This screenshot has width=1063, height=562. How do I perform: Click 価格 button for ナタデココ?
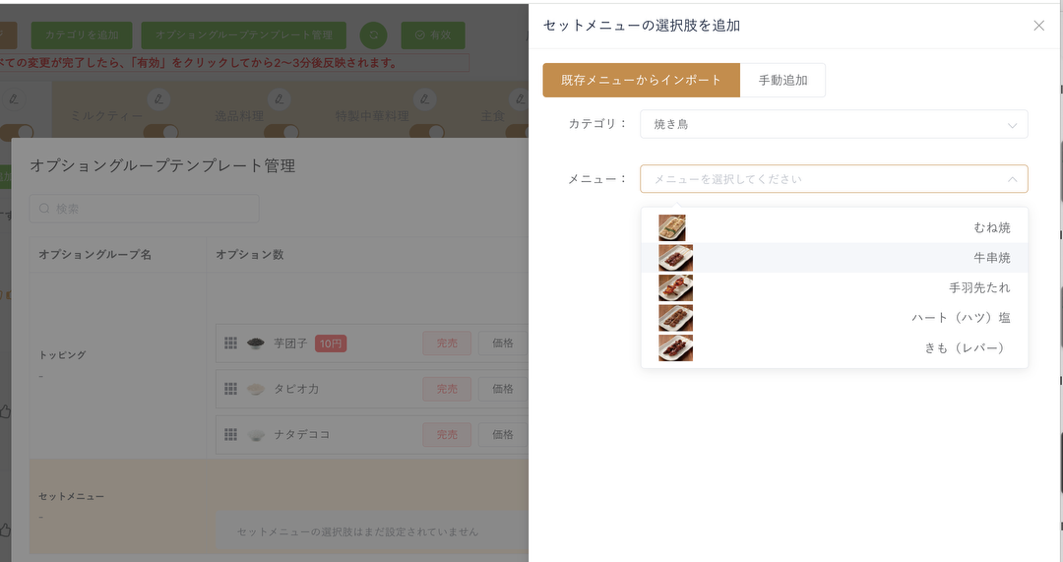click(x=503, y=435)
